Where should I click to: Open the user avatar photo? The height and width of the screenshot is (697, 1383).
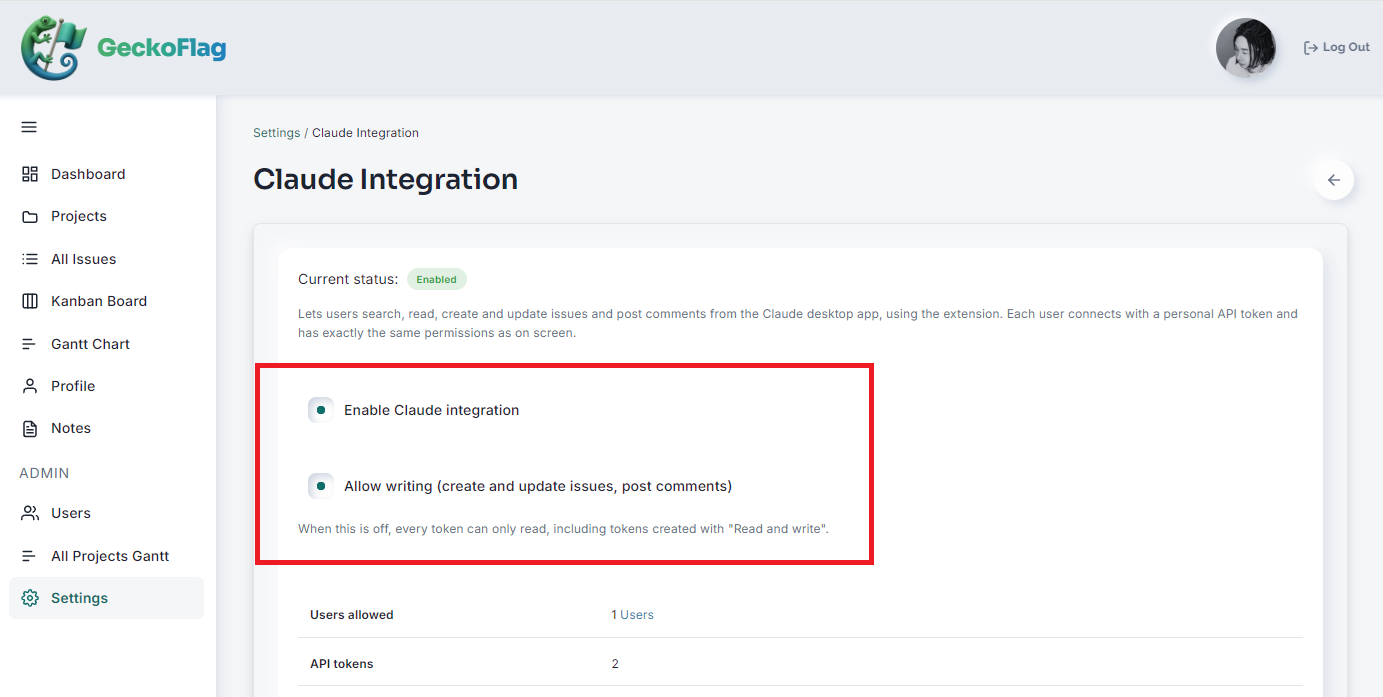pos(1246,48)
